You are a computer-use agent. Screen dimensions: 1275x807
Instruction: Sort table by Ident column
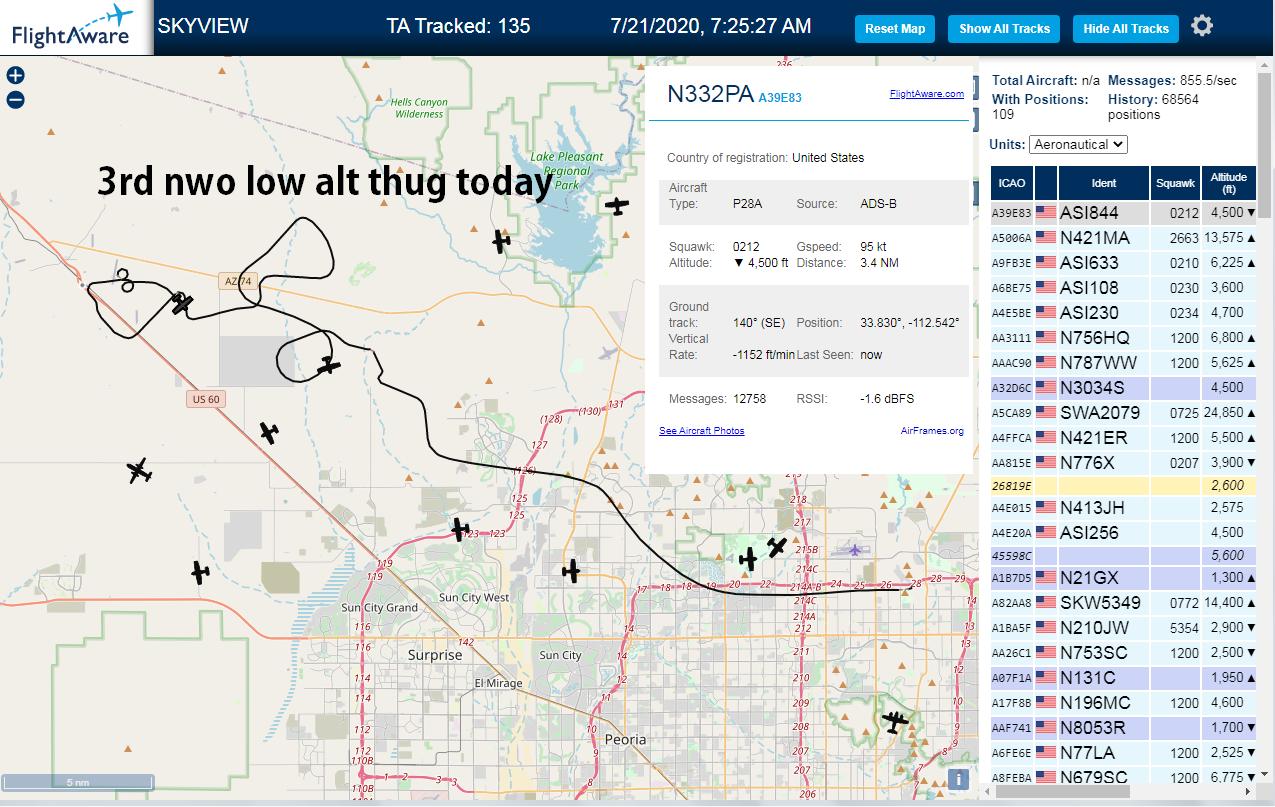pos(1104,183)
